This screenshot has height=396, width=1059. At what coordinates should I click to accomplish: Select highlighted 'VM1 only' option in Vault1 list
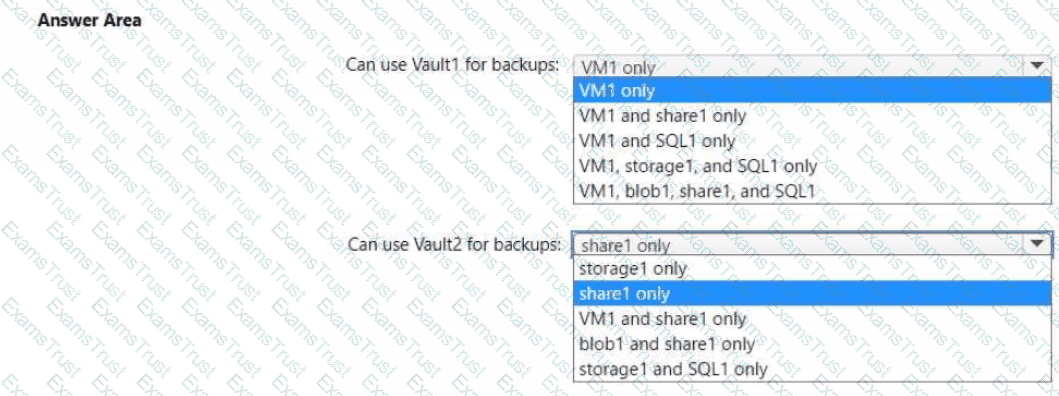(812, 90)
